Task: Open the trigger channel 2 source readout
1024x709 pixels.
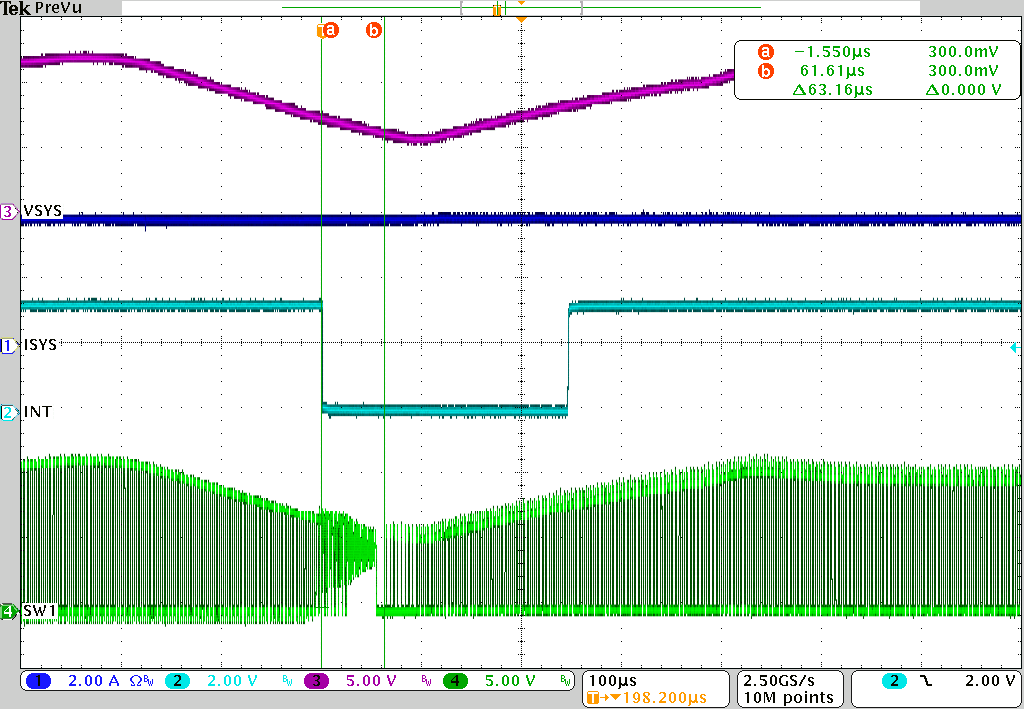Action: [893, 681]
